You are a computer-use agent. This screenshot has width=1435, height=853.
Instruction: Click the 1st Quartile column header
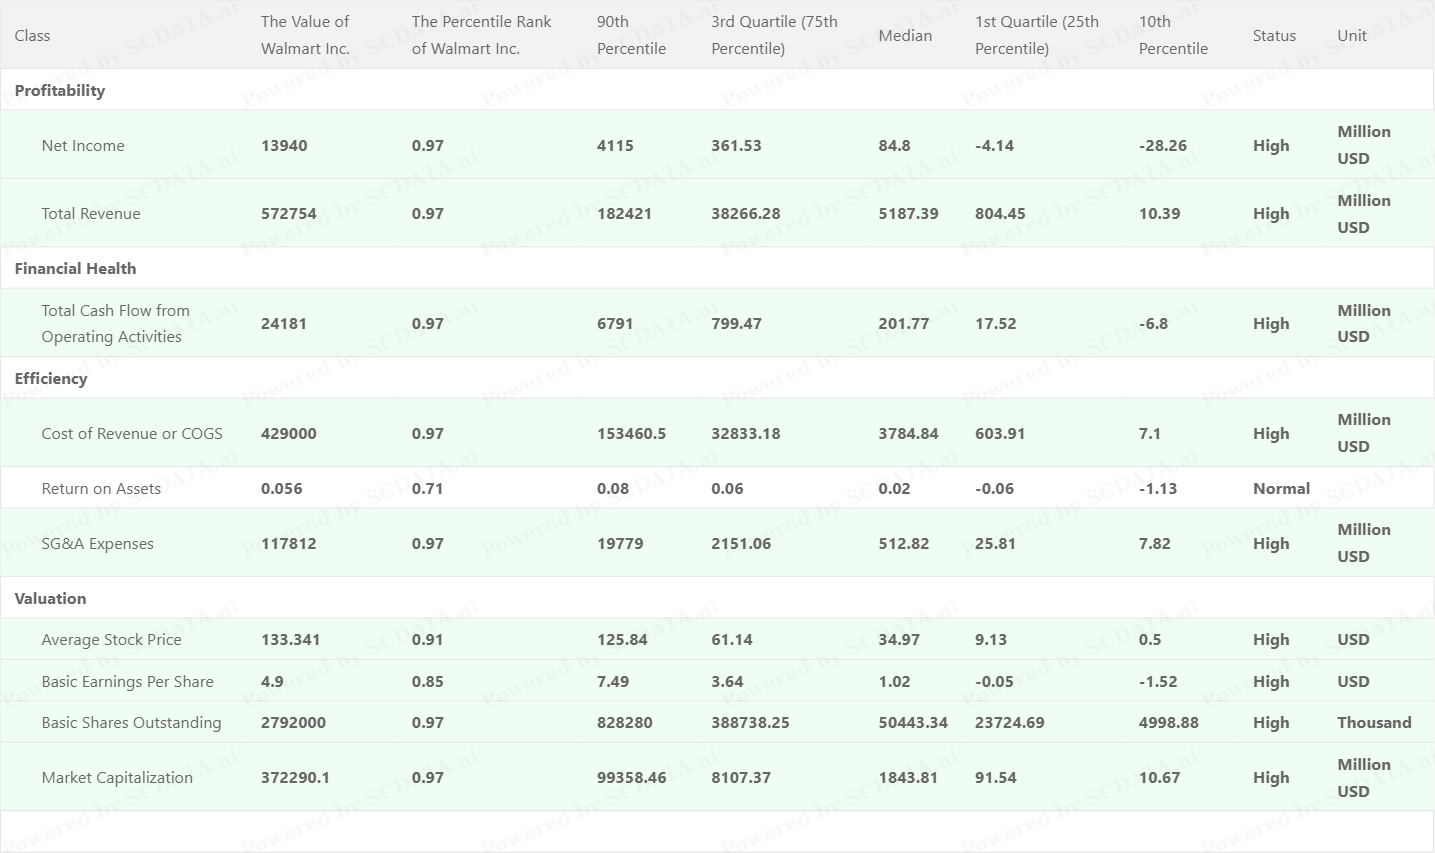1037,35
